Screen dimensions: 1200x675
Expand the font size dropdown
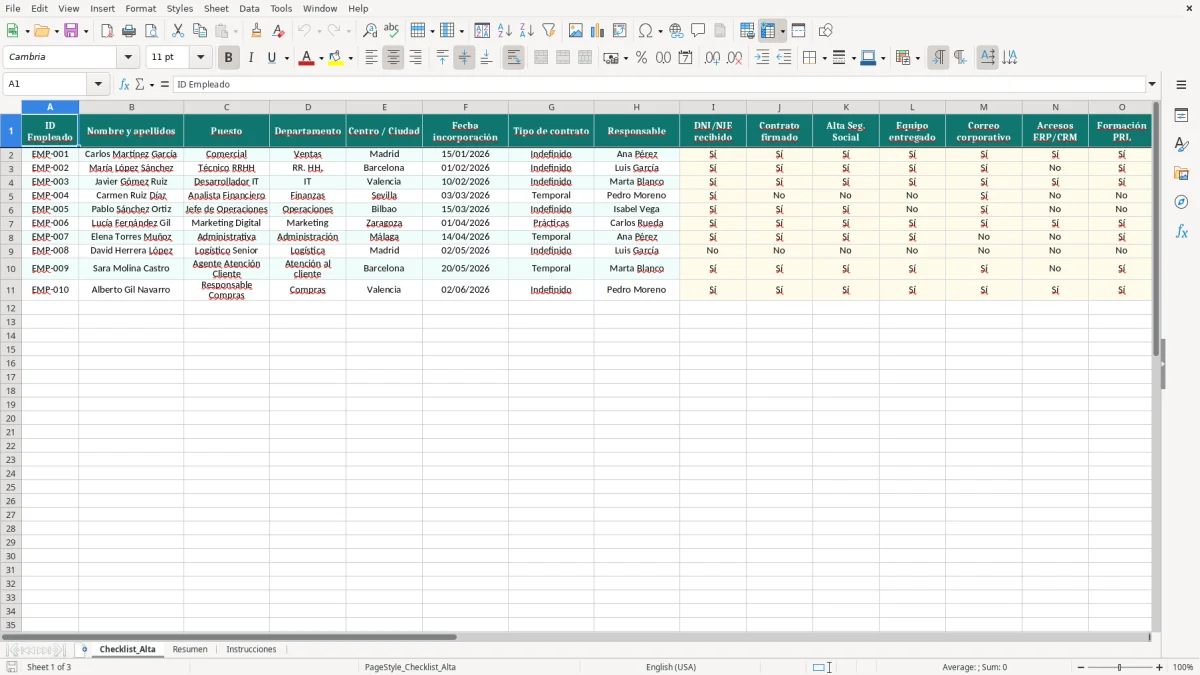point(200,58)
